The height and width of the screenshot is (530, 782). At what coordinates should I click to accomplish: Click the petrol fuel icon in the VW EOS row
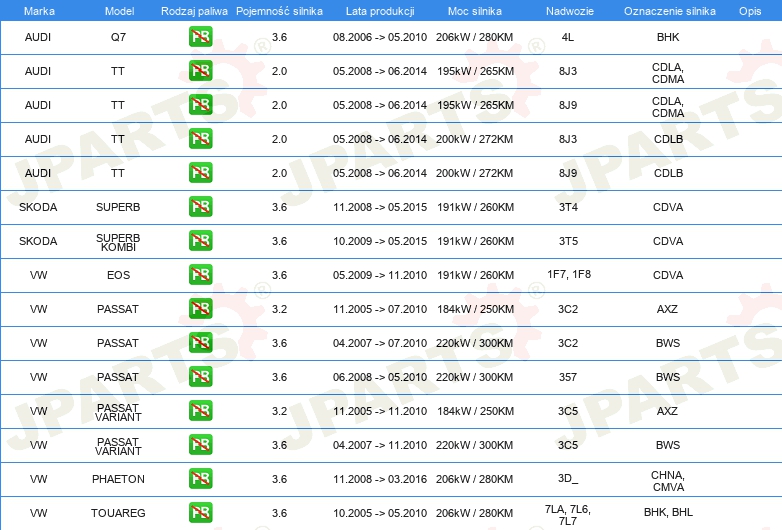tap(200, 274)
